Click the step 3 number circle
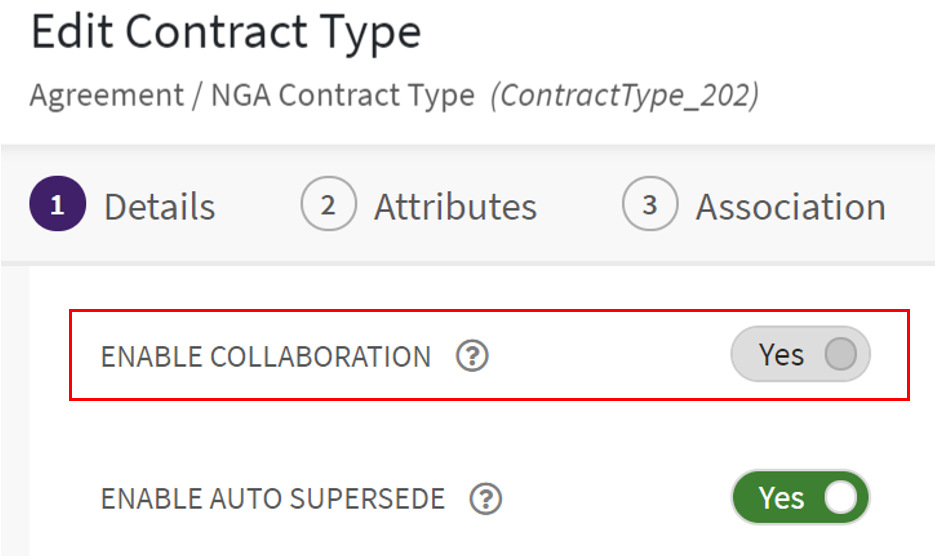 (649, 205)
